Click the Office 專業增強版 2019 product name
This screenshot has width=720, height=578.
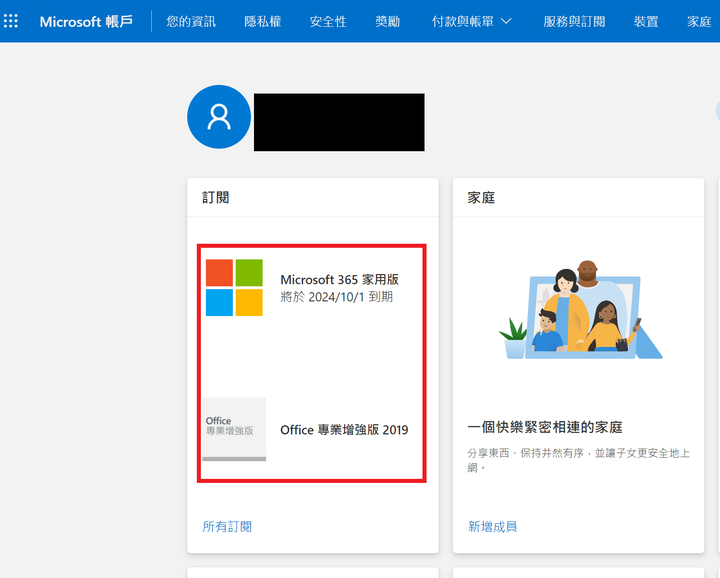[344, 430]
